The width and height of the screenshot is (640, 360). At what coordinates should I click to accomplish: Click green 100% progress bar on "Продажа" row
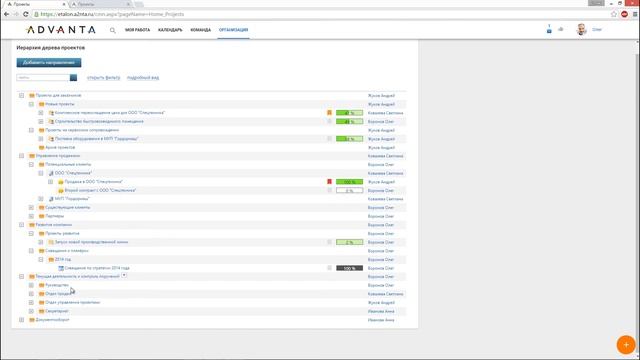(x=349, y=182)
